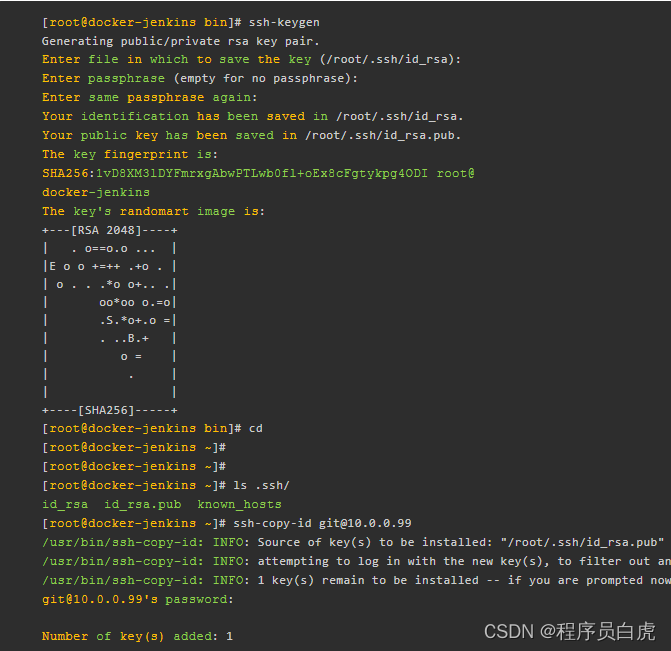Click the '+---[RSA 2048]----+' header

(x=110, y=230)
